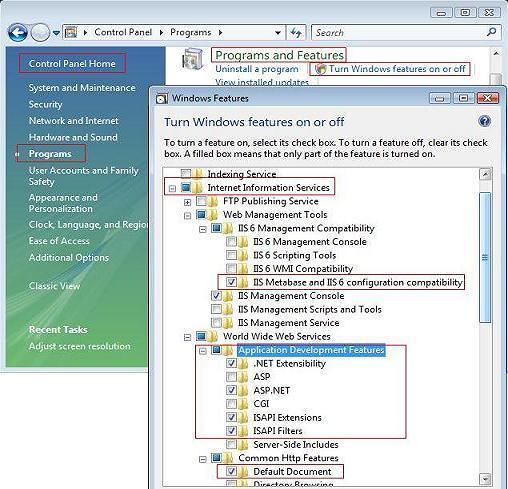The width and height of the screenshot is (508, 489).
Task: Select Programs in the sidebar
Action: tap(50, 154)
